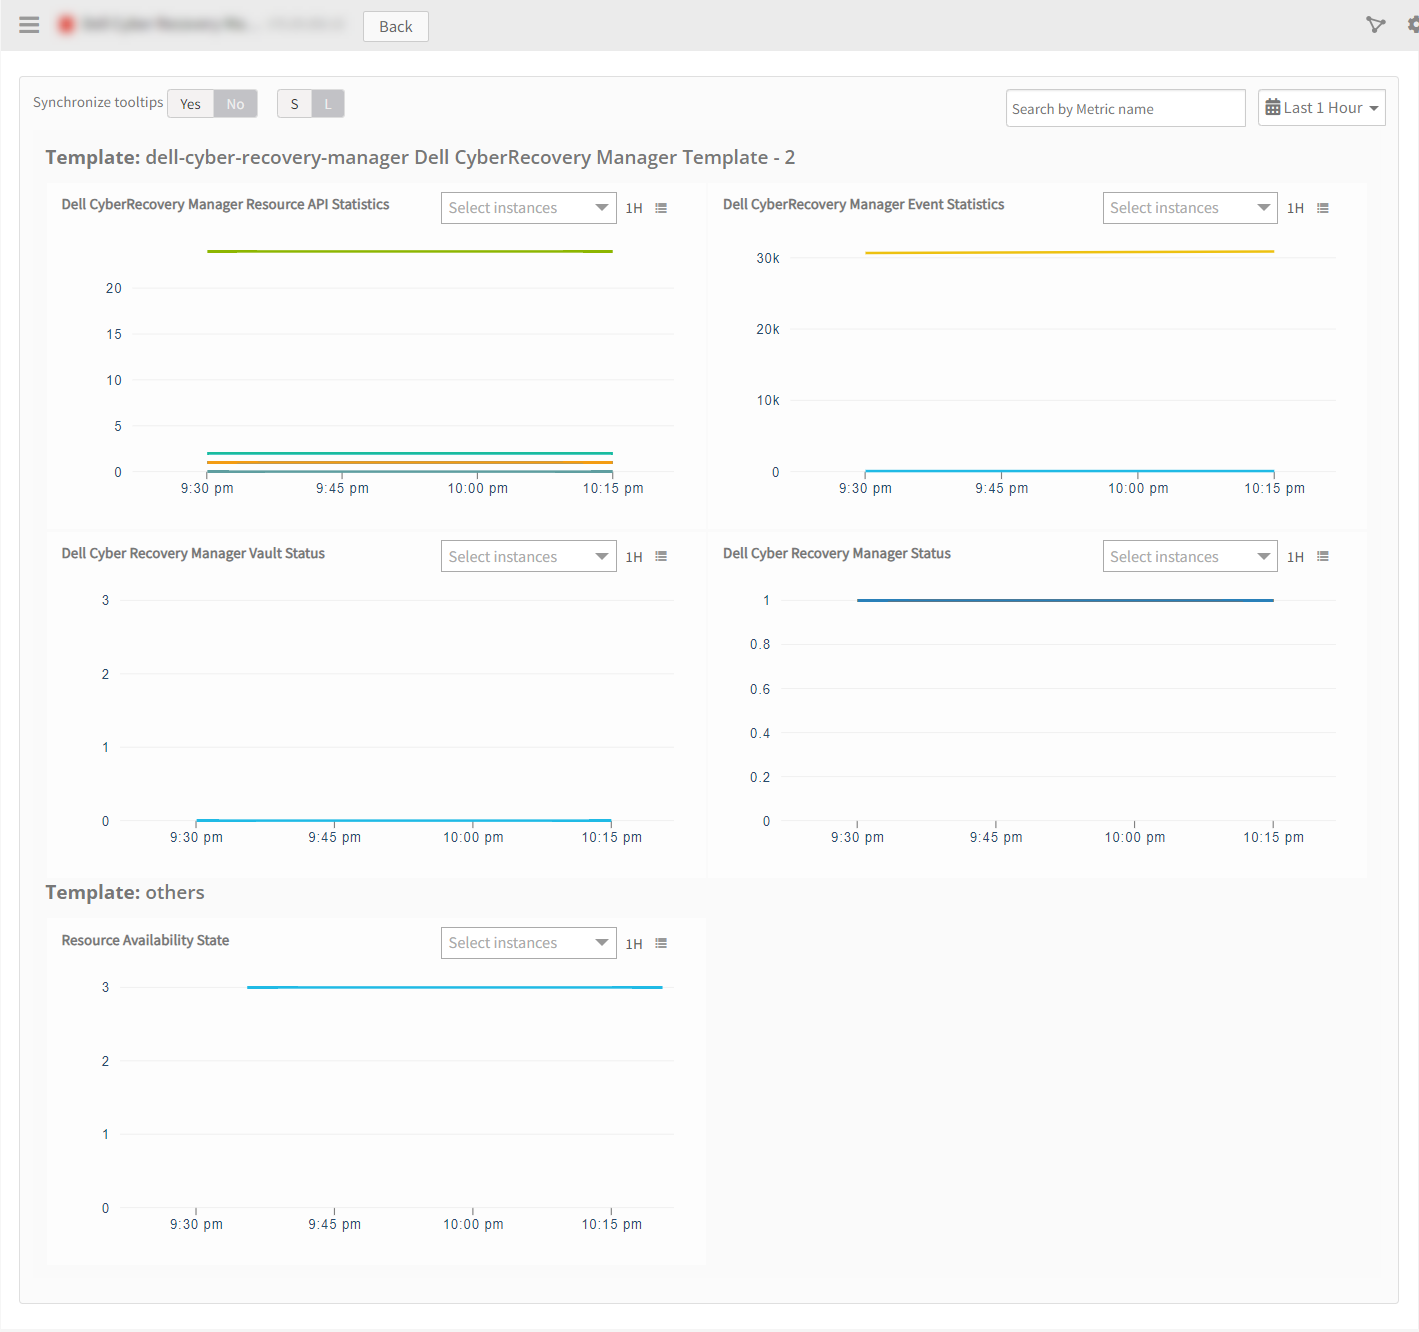Open list menu for Resource Availability State chart
The image size is (1419, 1332).
661,943
